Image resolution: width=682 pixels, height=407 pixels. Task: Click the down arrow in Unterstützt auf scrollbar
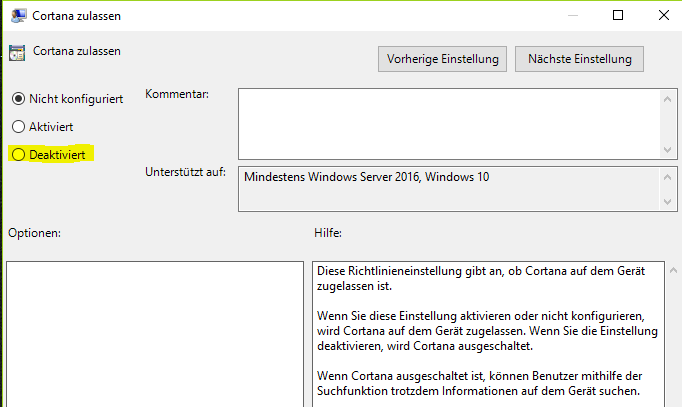coord(669,203)
